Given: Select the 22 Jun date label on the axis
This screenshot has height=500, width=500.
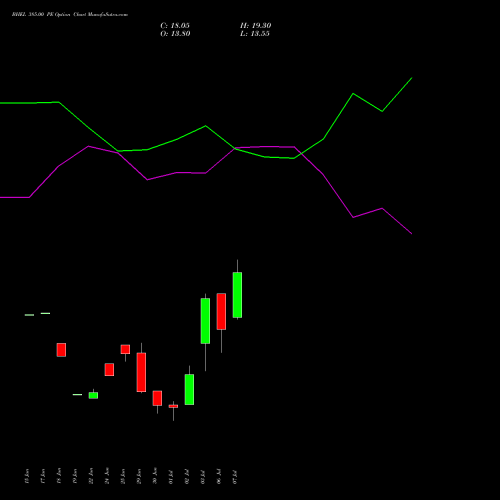Looking at the screenshot, I should click(x=91, y=476).
